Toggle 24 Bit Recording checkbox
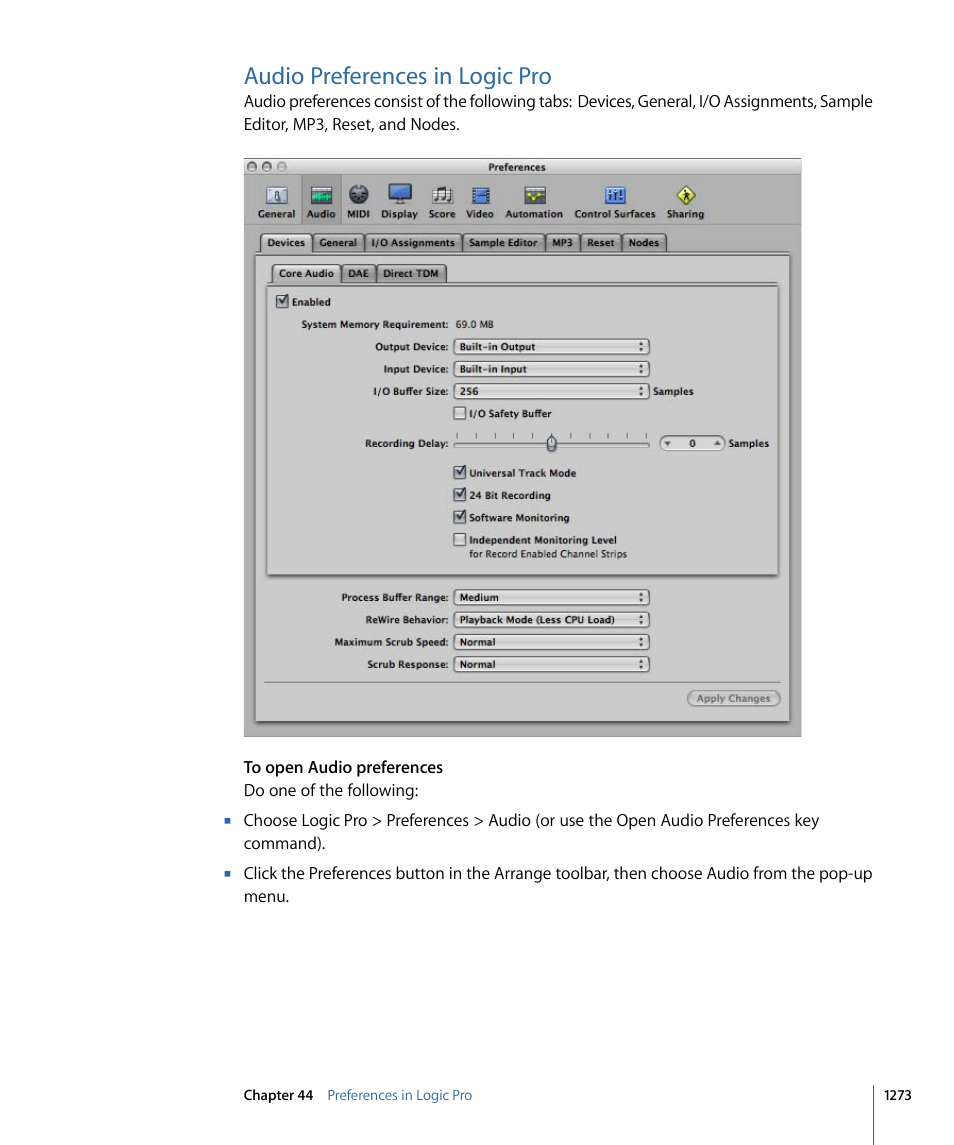The width and height of the screenshot is (954, 1145). (x=459, y=494)
